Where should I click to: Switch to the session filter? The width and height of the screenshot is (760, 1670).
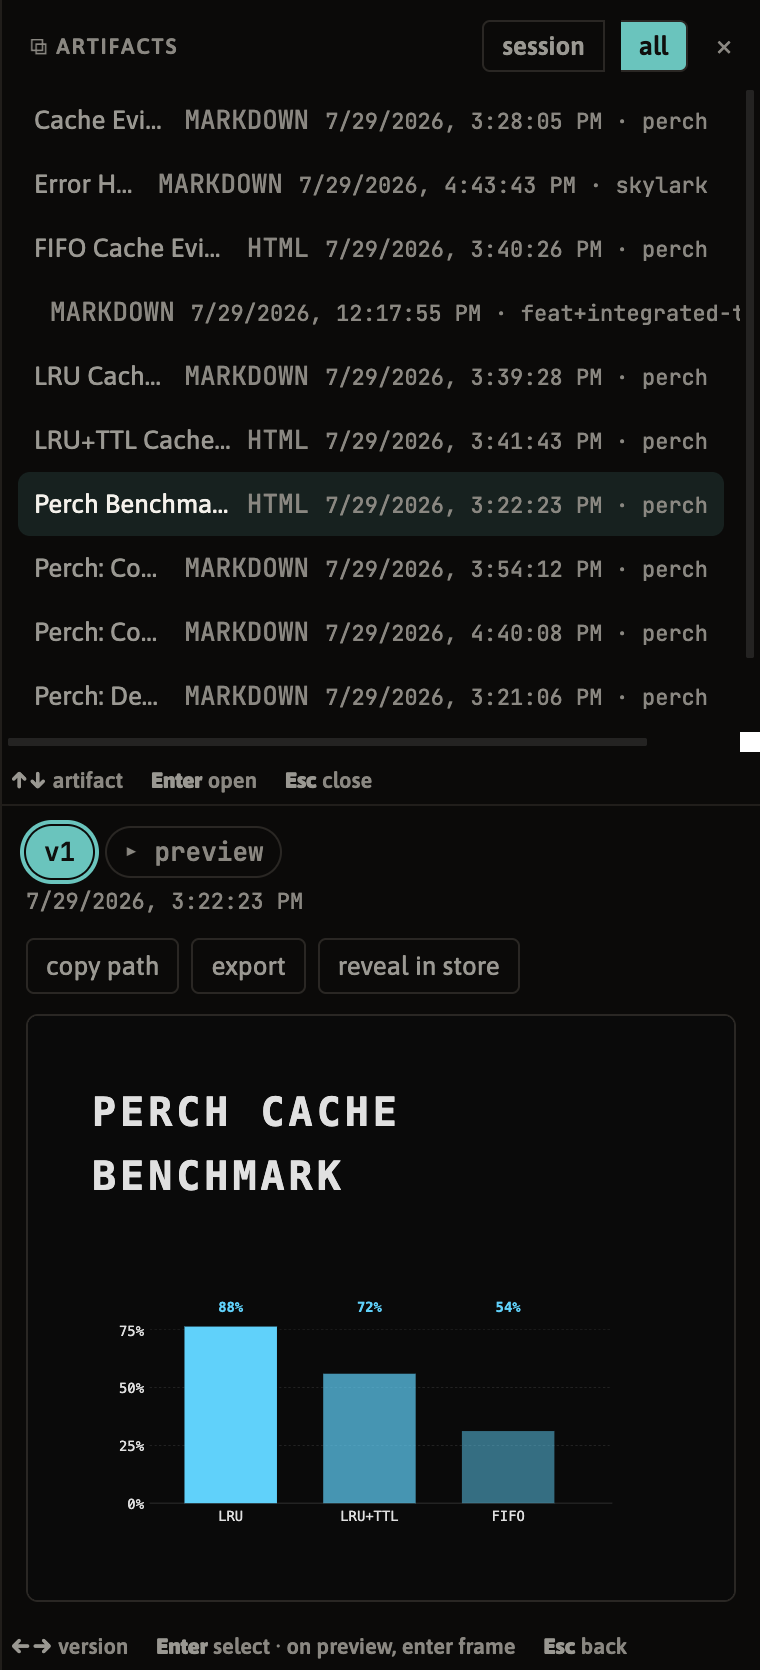(543, 46)
